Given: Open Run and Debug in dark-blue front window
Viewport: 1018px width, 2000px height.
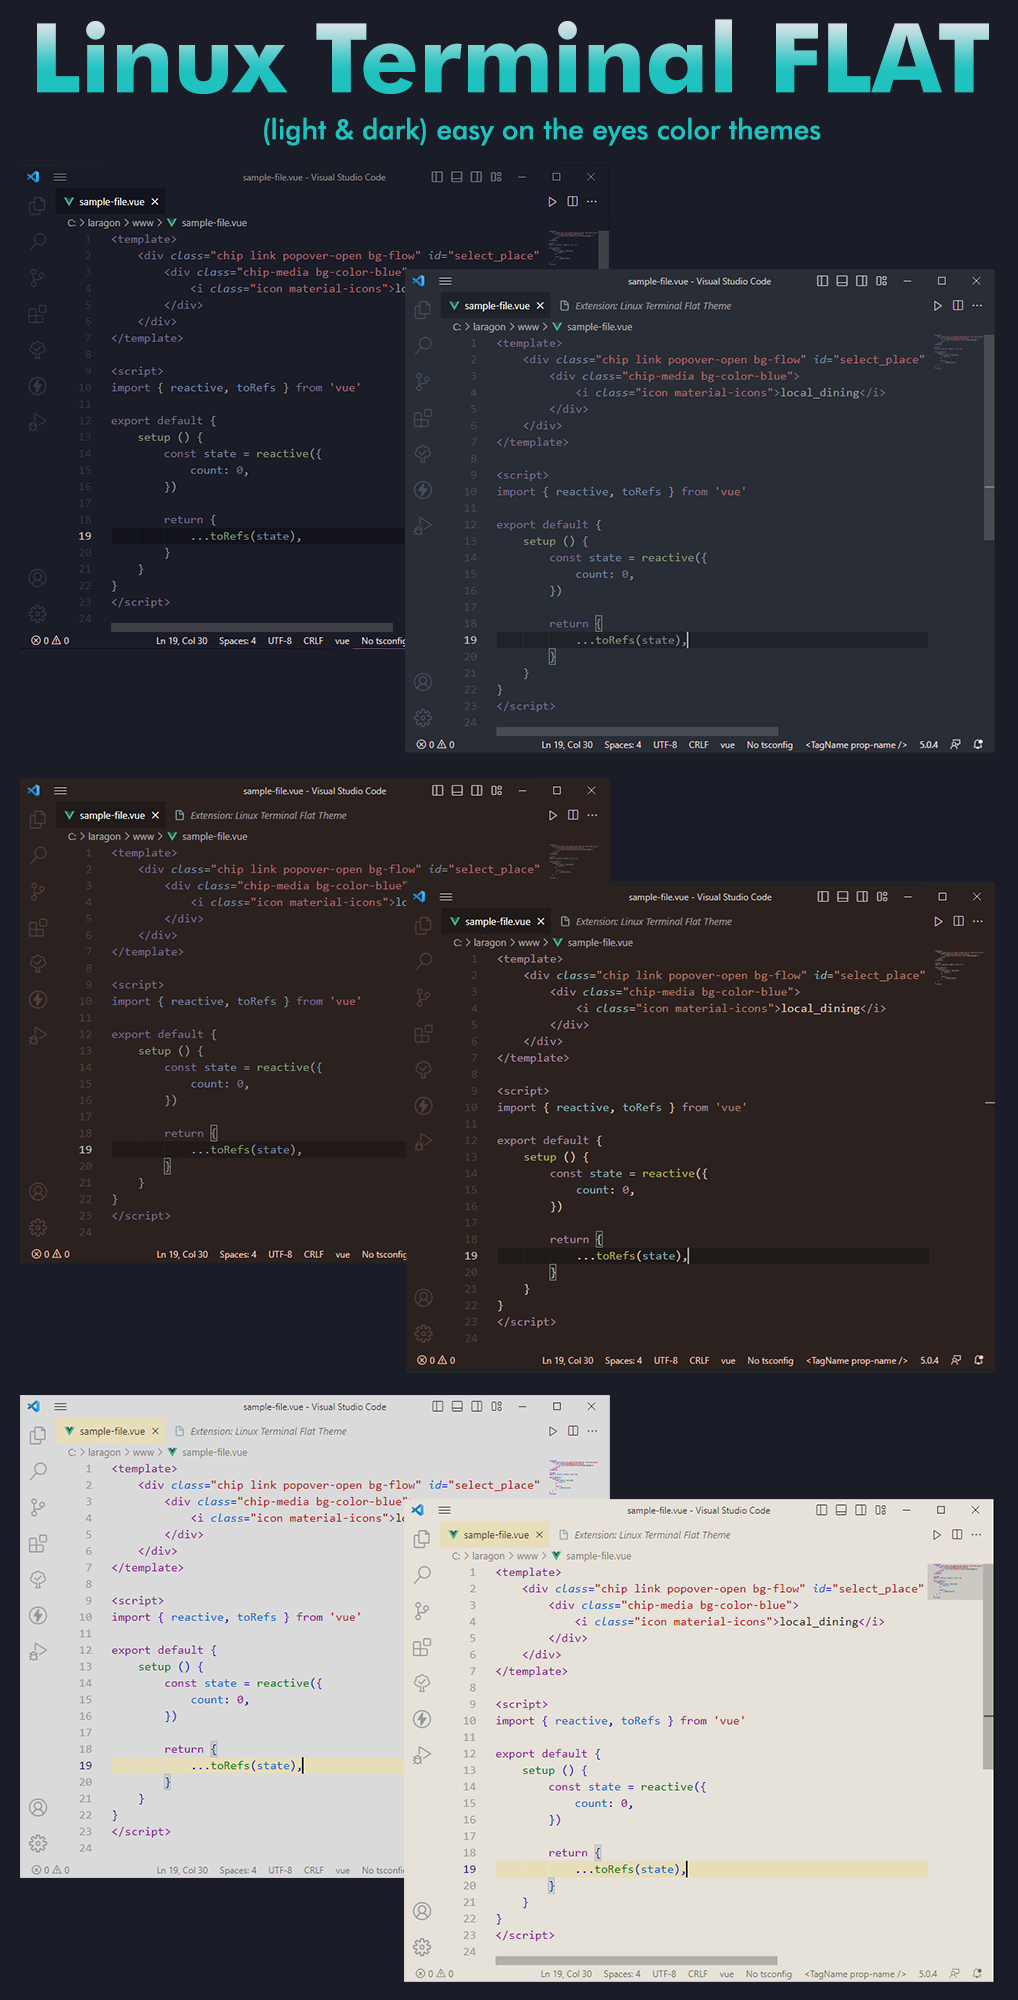Looking at the screenshot, I should point(423,526).
